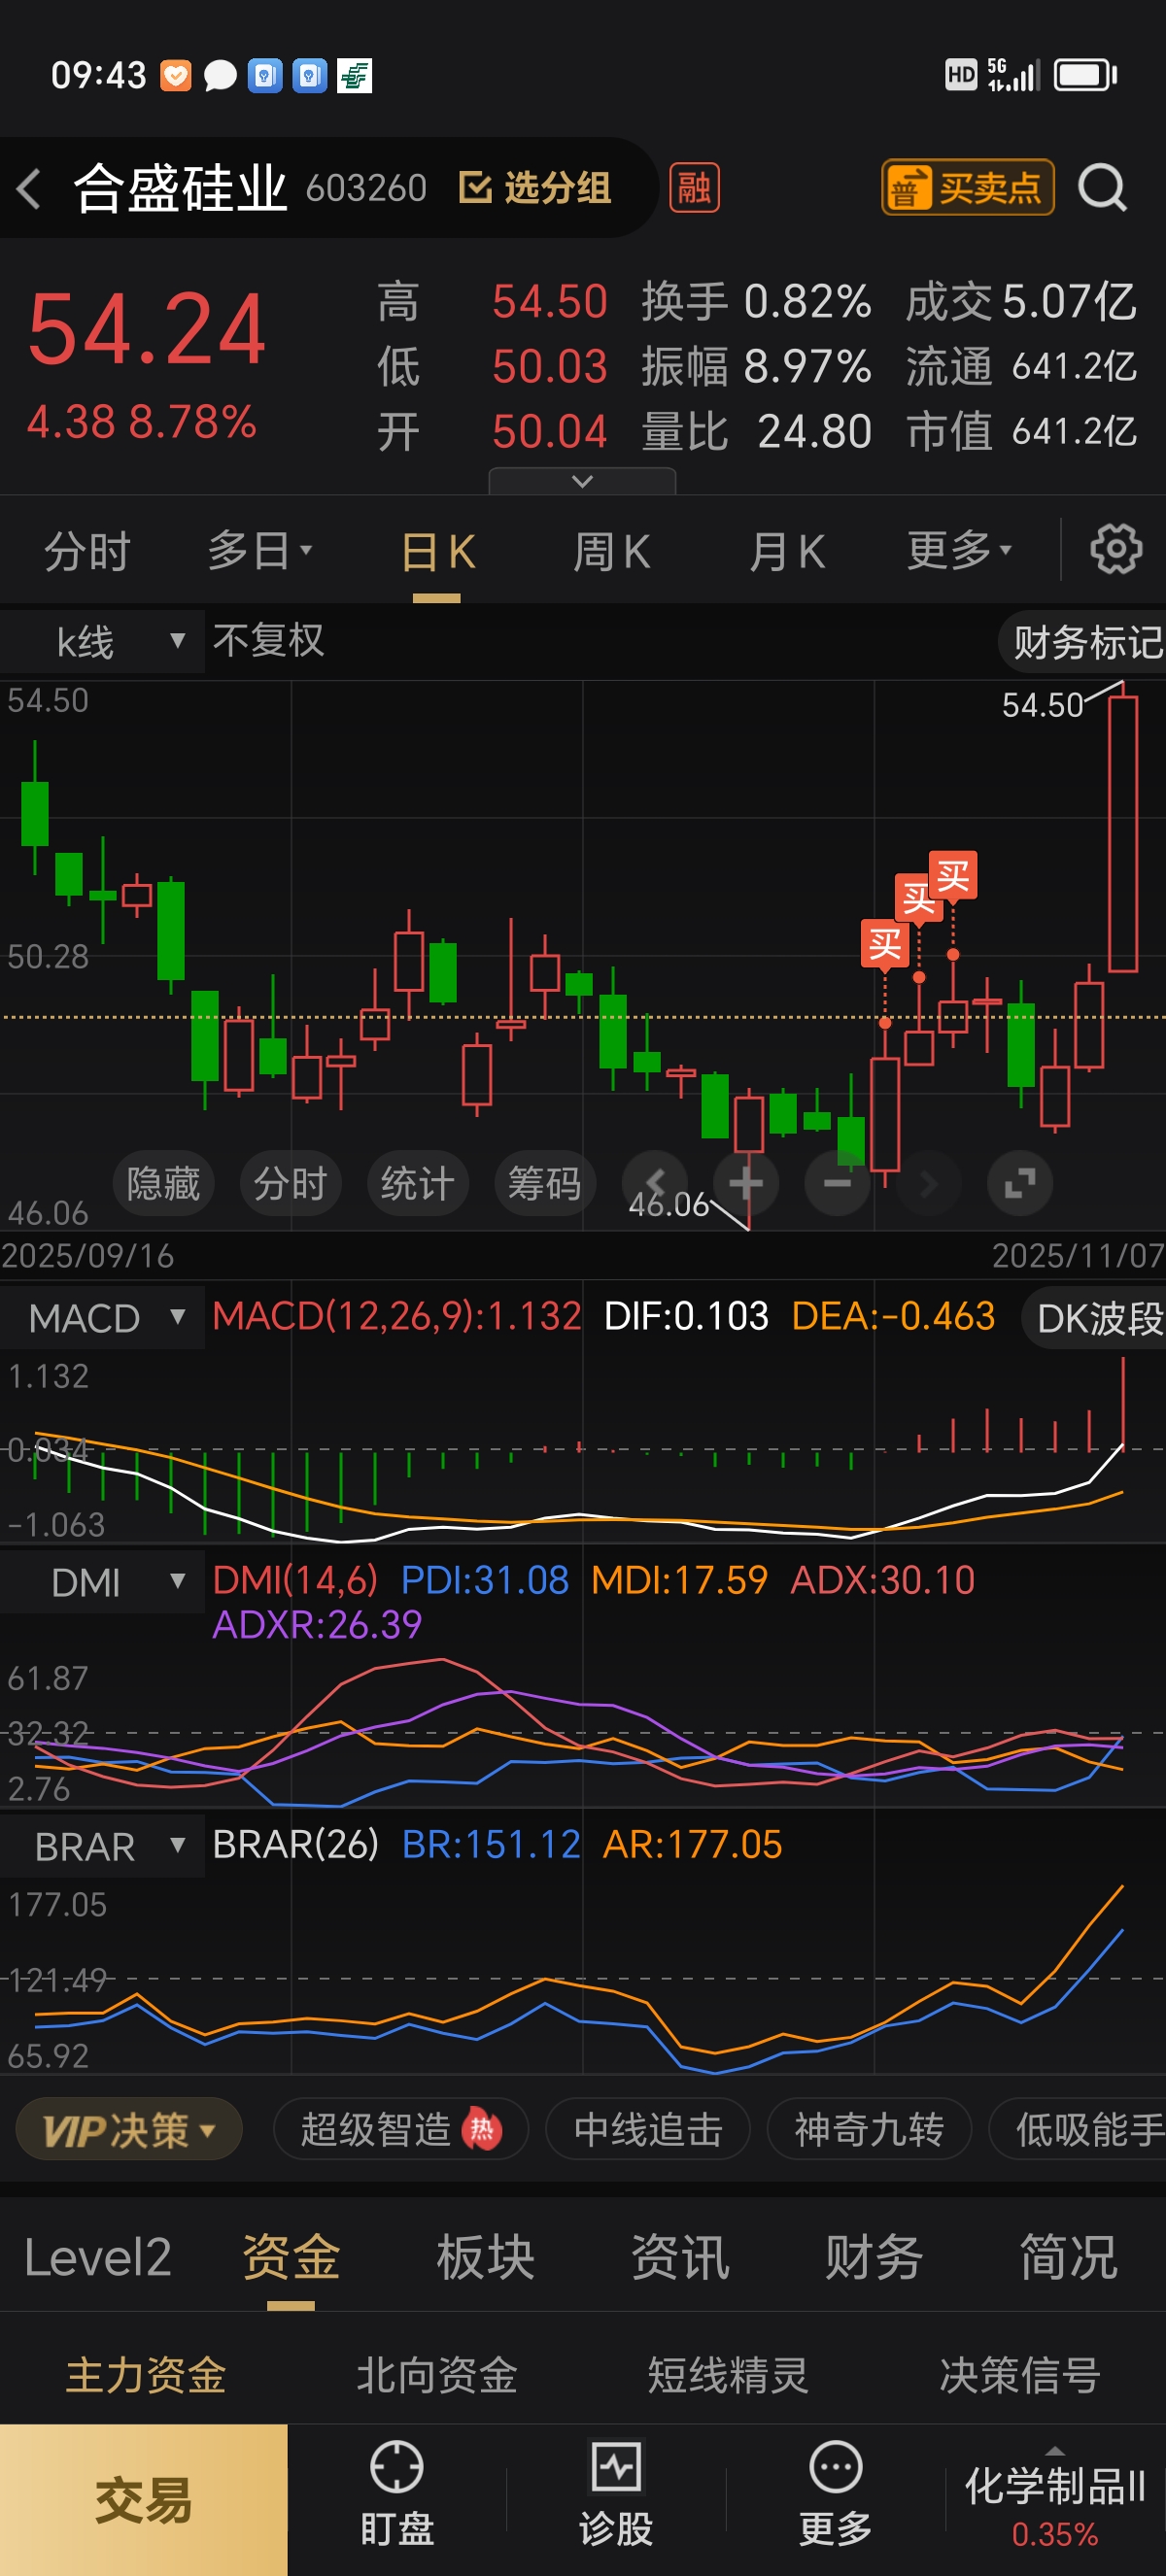Add stock via 选分组 checkbox
1166x2576 pixels.
click(535, 188)
